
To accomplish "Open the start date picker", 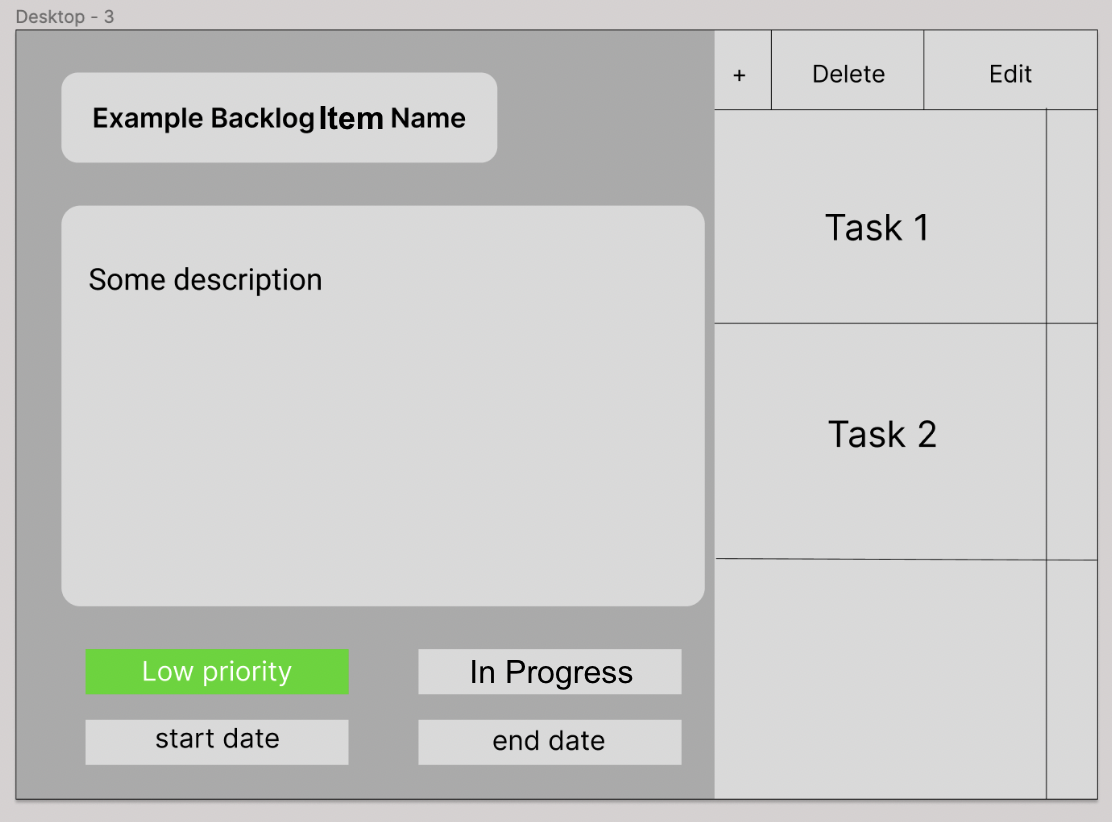I will tap(216, 741).
